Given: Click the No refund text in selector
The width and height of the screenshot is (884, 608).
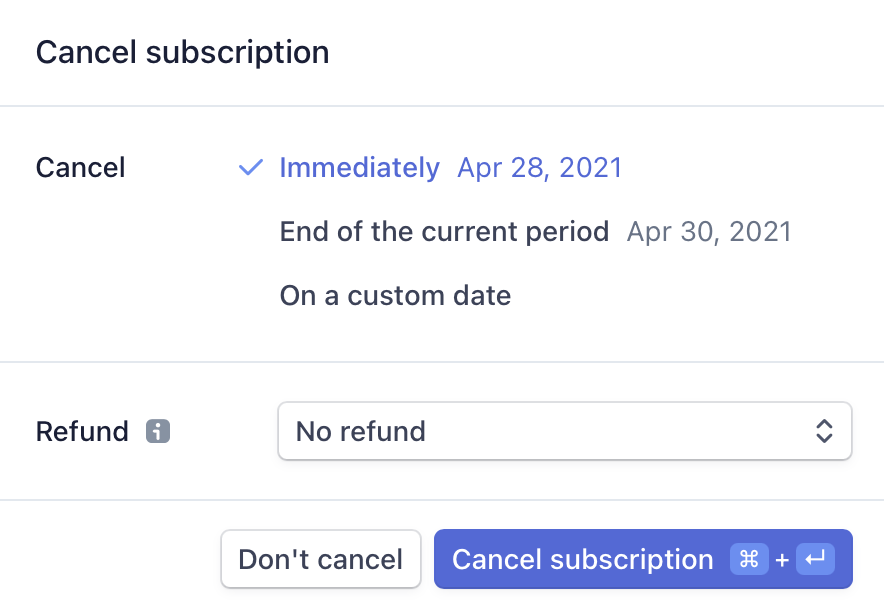Looking at the screenshot, I should tap(361, 431).
